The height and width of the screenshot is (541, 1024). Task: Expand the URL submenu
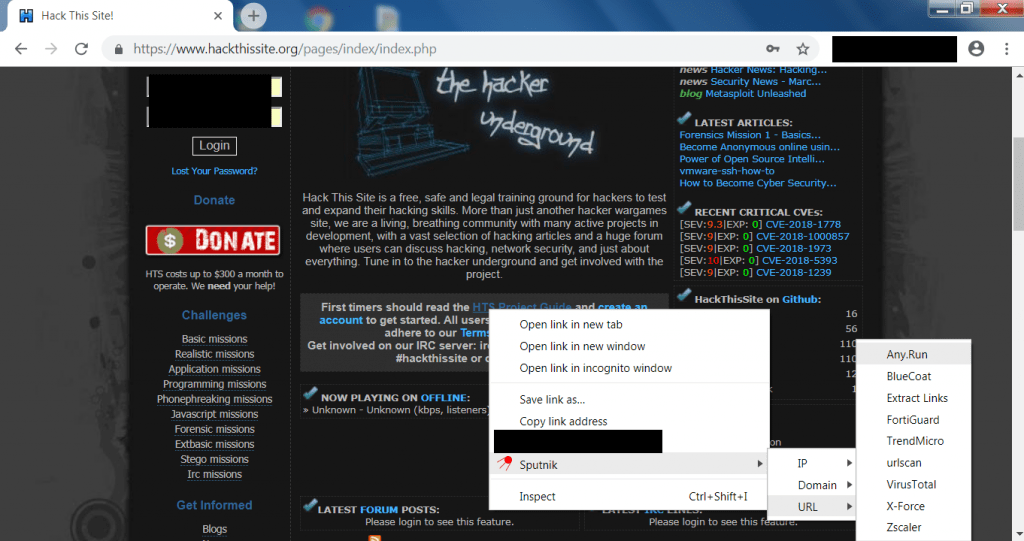(x=812, y=507)
